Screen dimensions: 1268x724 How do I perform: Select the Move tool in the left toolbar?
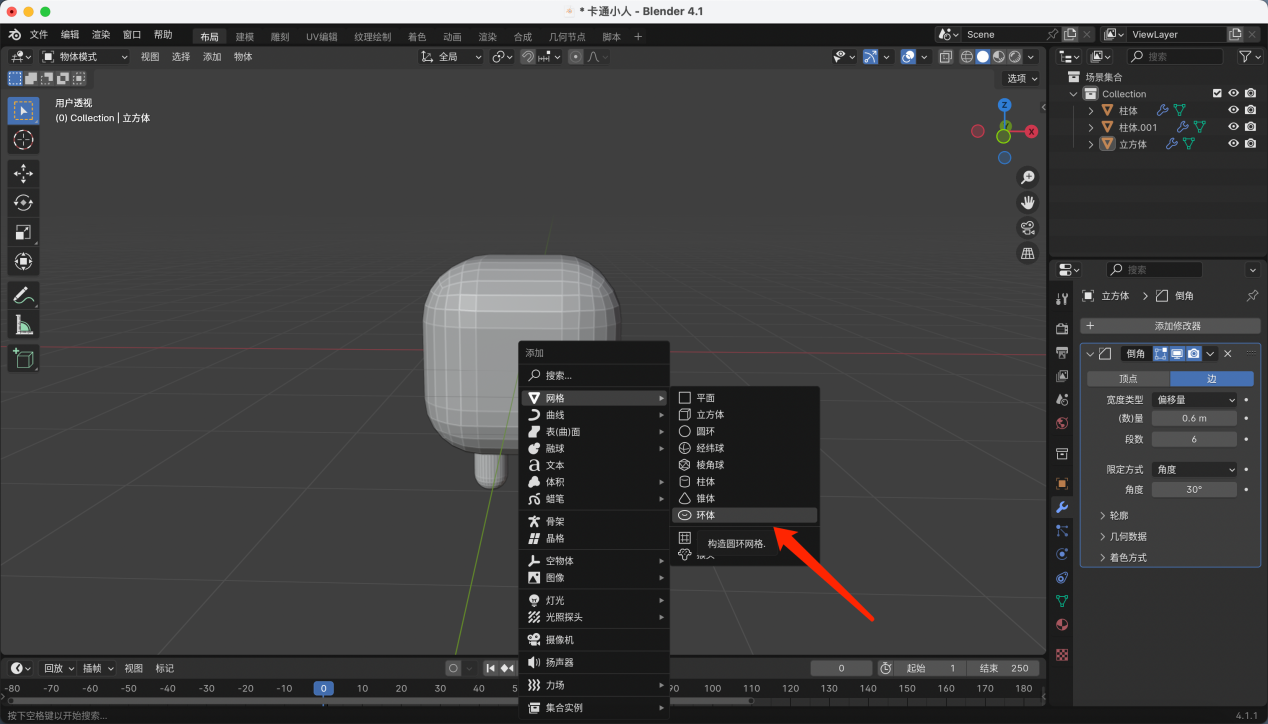tap(24, 173)
